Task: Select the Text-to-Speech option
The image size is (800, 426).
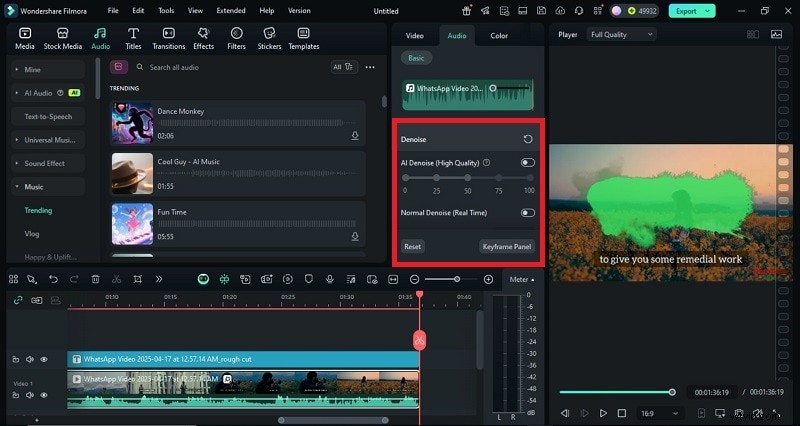Action: coord(47,116)
